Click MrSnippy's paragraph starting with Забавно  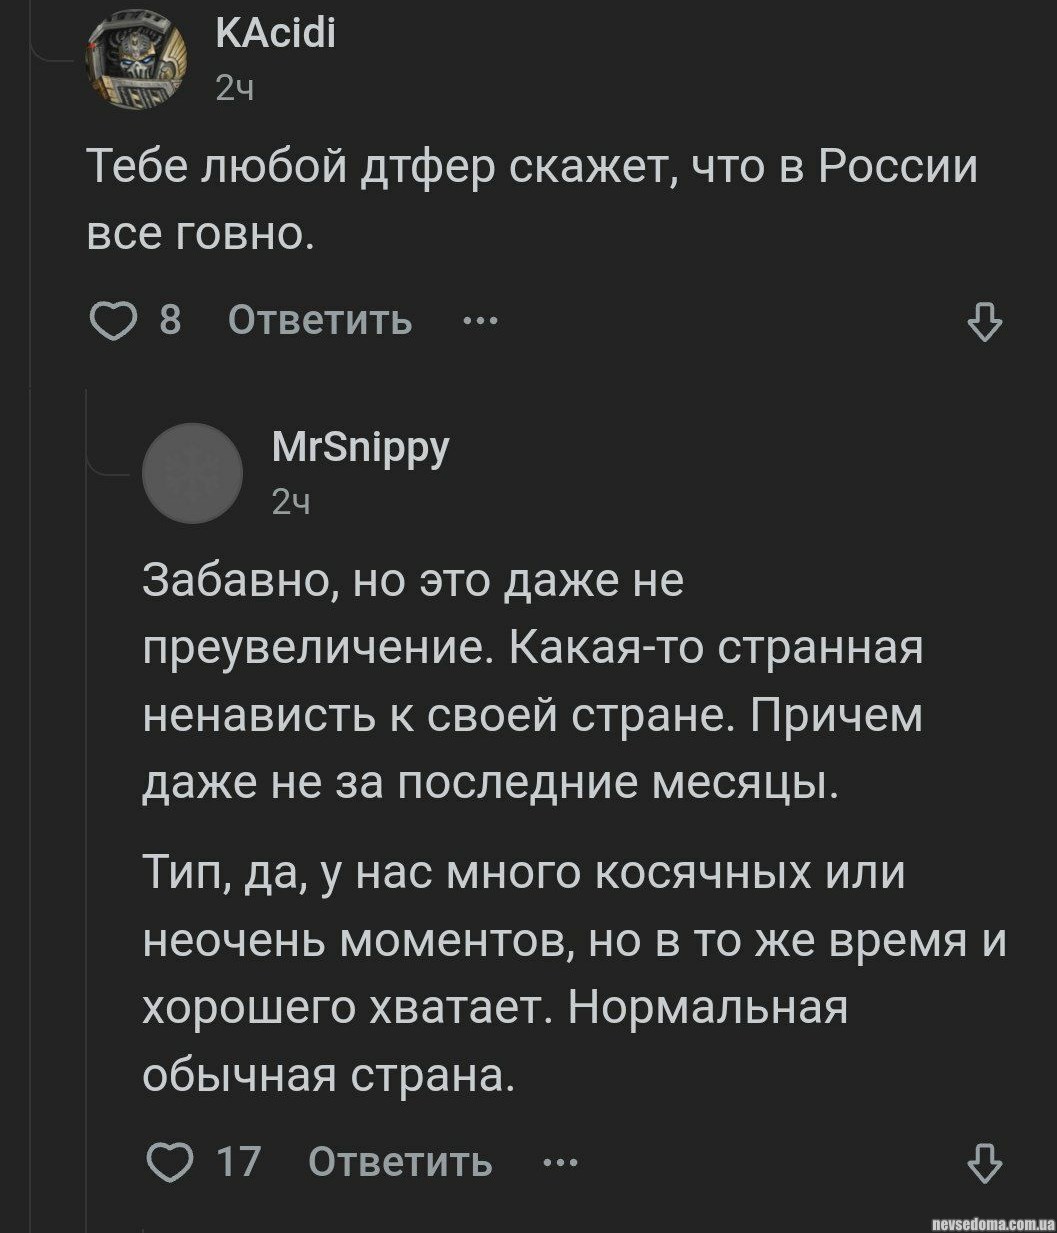[530, 682]
